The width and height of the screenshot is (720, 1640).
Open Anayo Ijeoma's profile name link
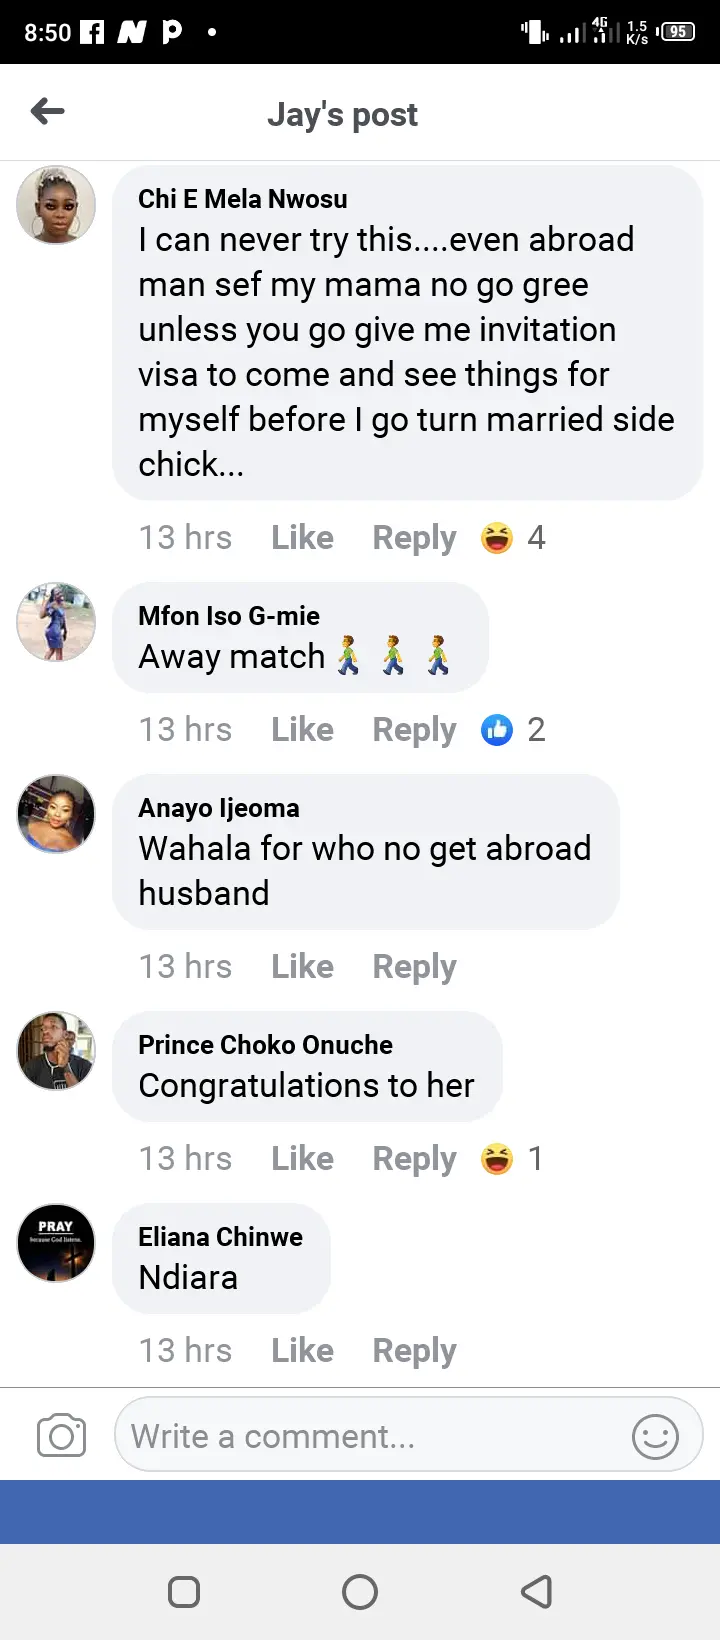click(219, 808)
